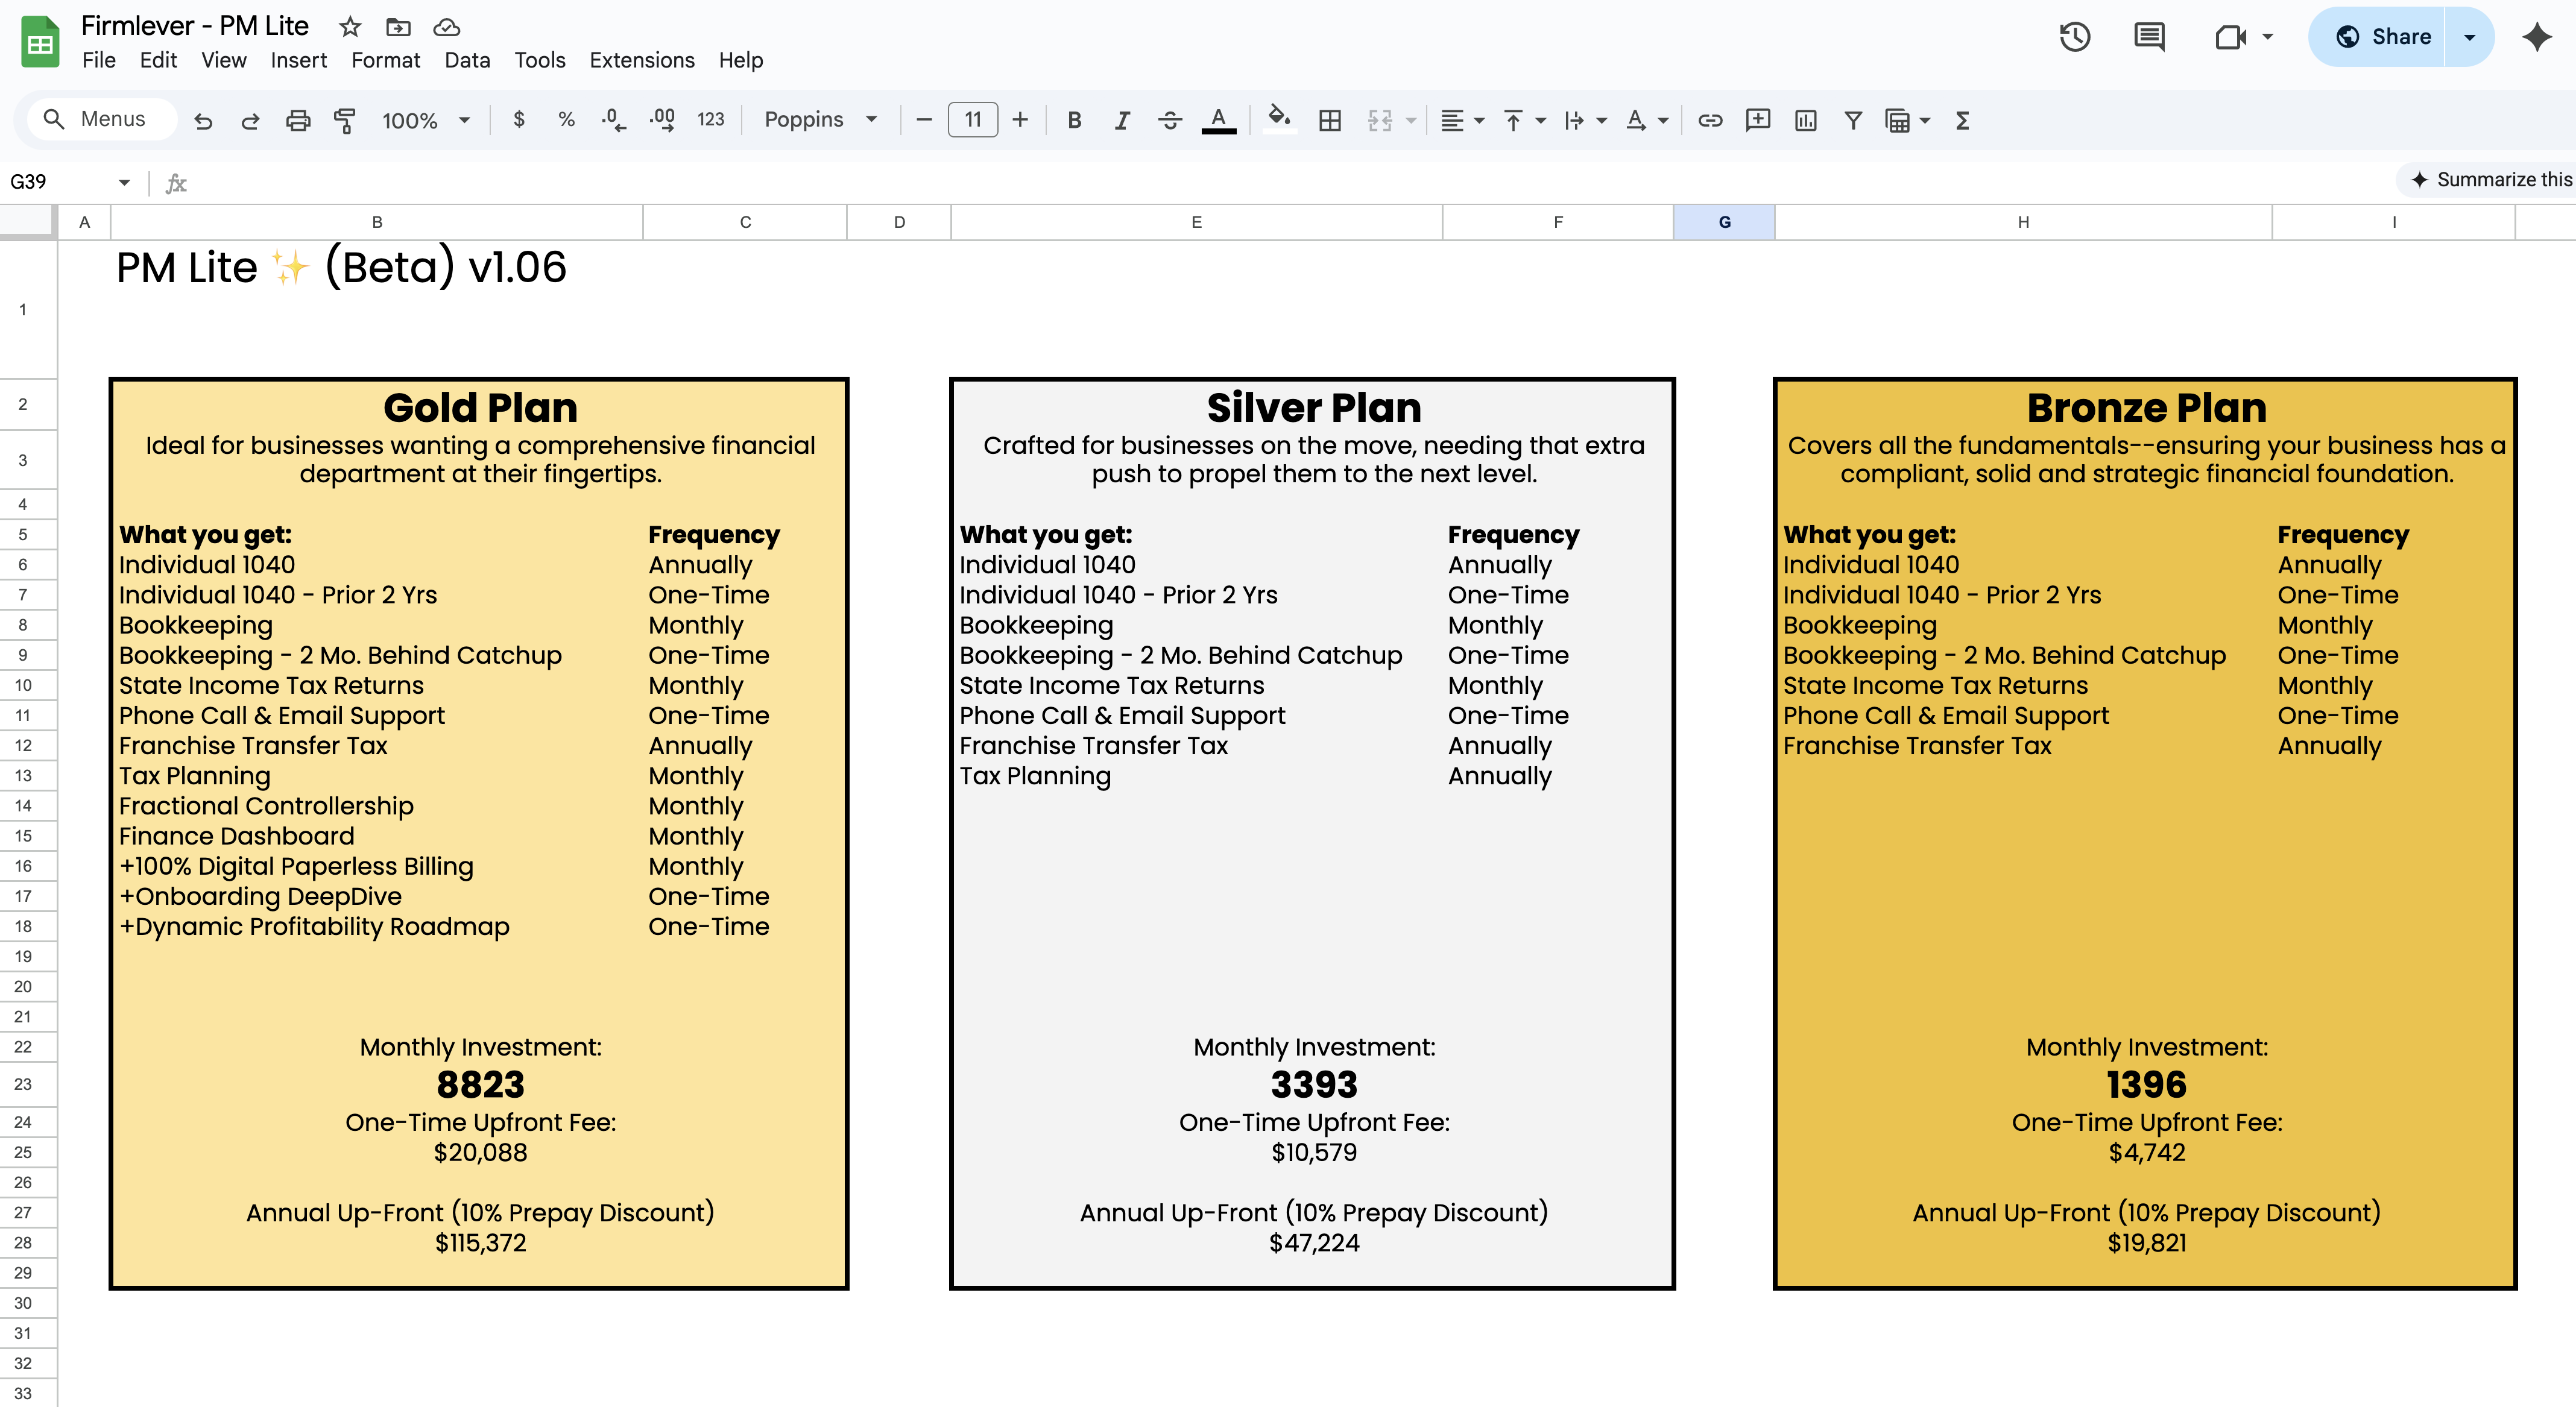
Task: Click the functions sigma icon
Action: 1962,121
